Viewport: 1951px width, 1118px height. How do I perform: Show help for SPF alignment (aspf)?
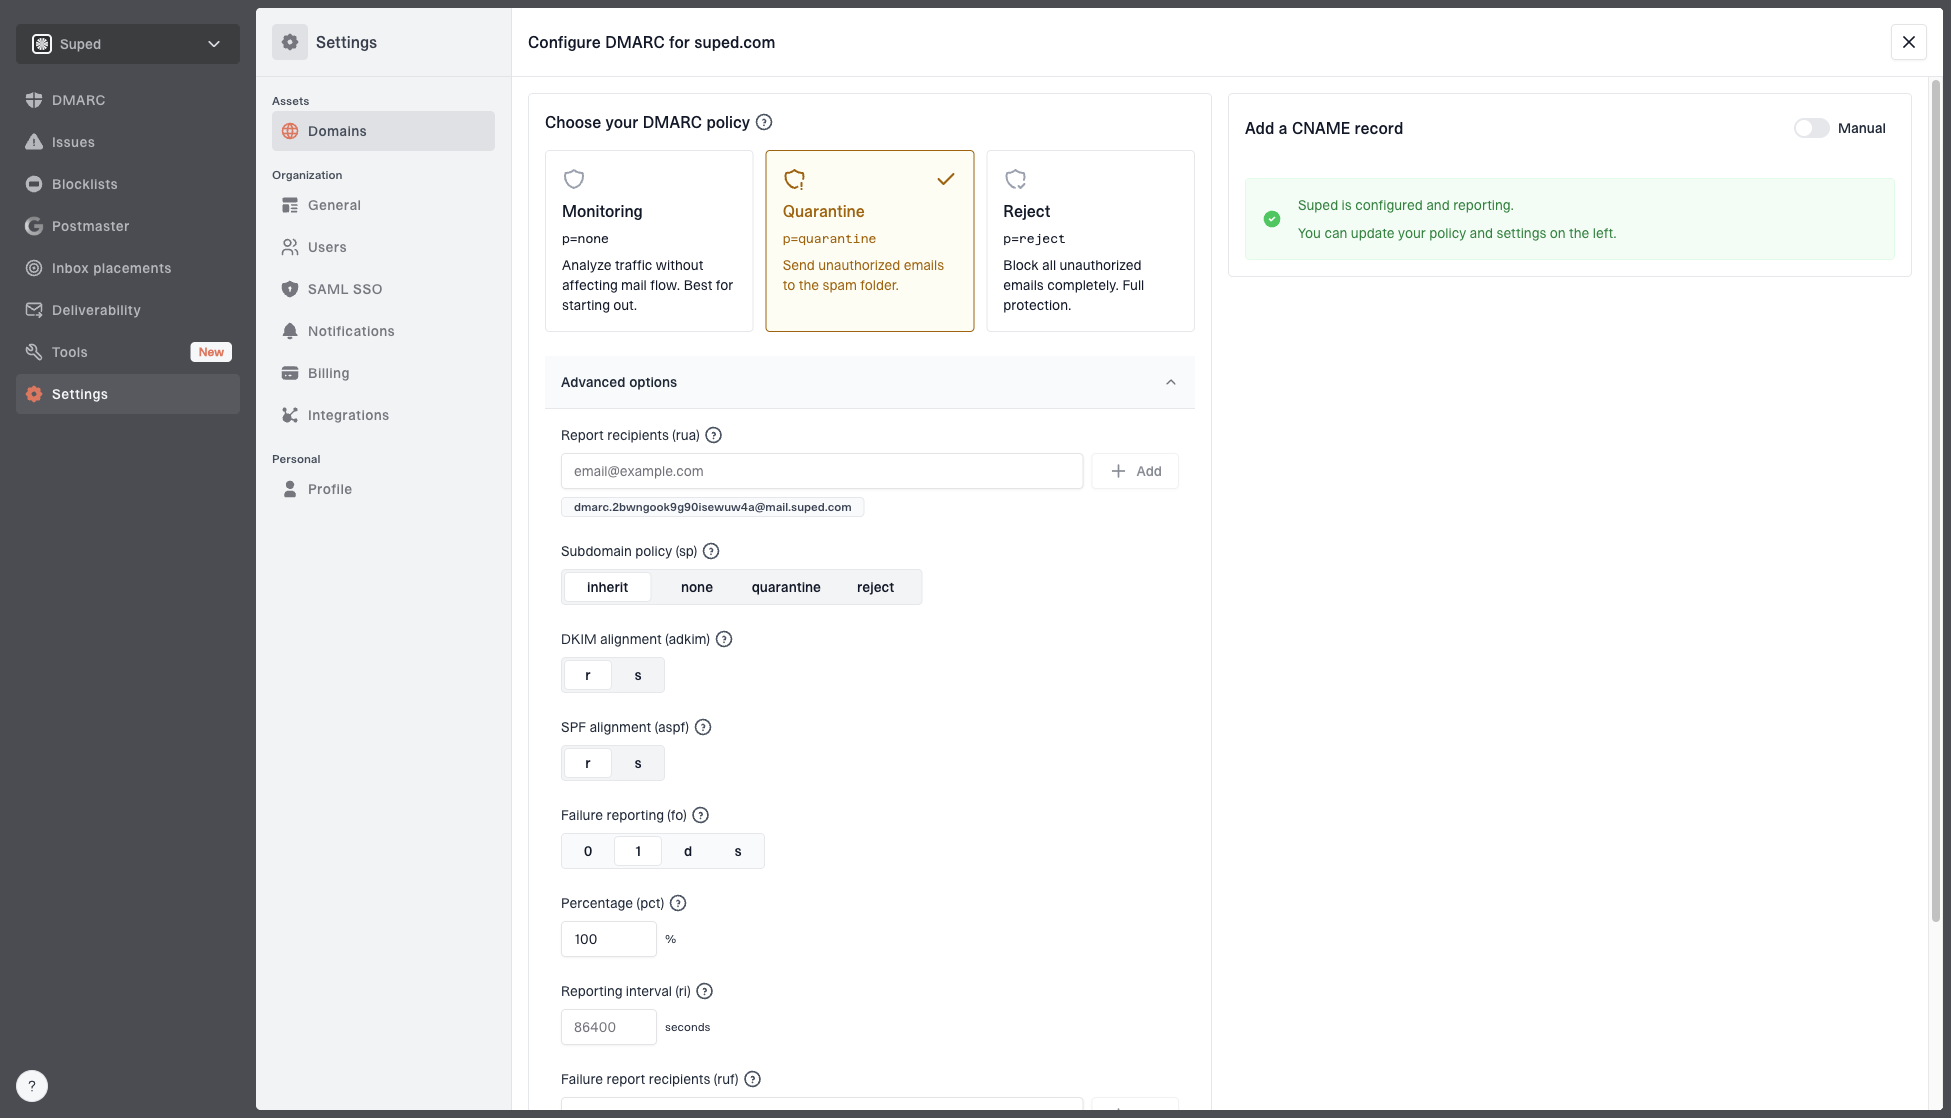703,727
